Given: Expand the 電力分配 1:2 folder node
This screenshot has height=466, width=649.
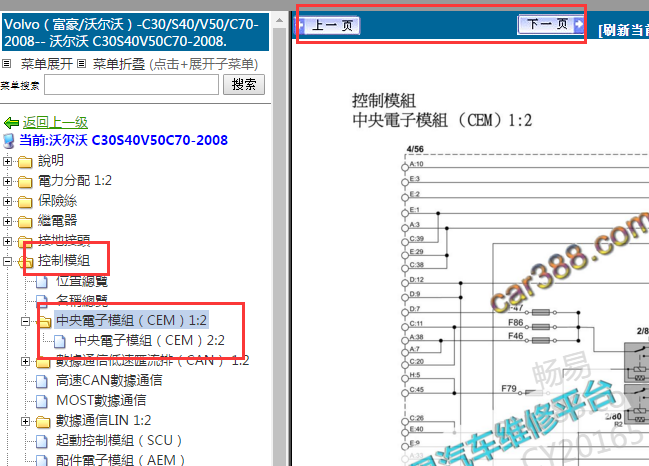Looking at the screenshot, I should (x=7, y=181).
